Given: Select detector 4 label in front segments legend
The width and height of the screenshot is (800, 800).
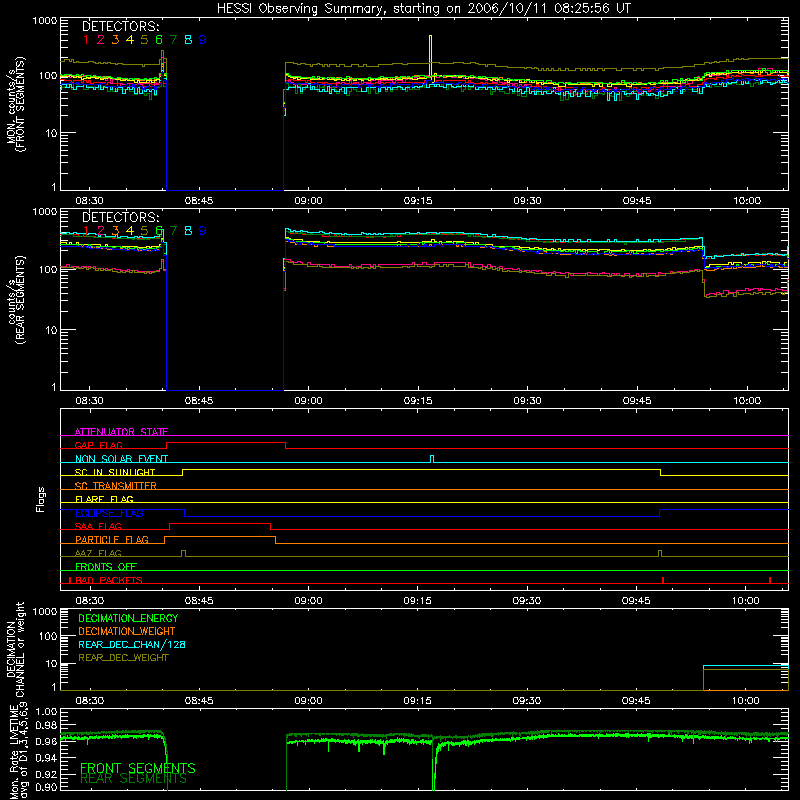Looking at the screenshot, I should (130, 40).
